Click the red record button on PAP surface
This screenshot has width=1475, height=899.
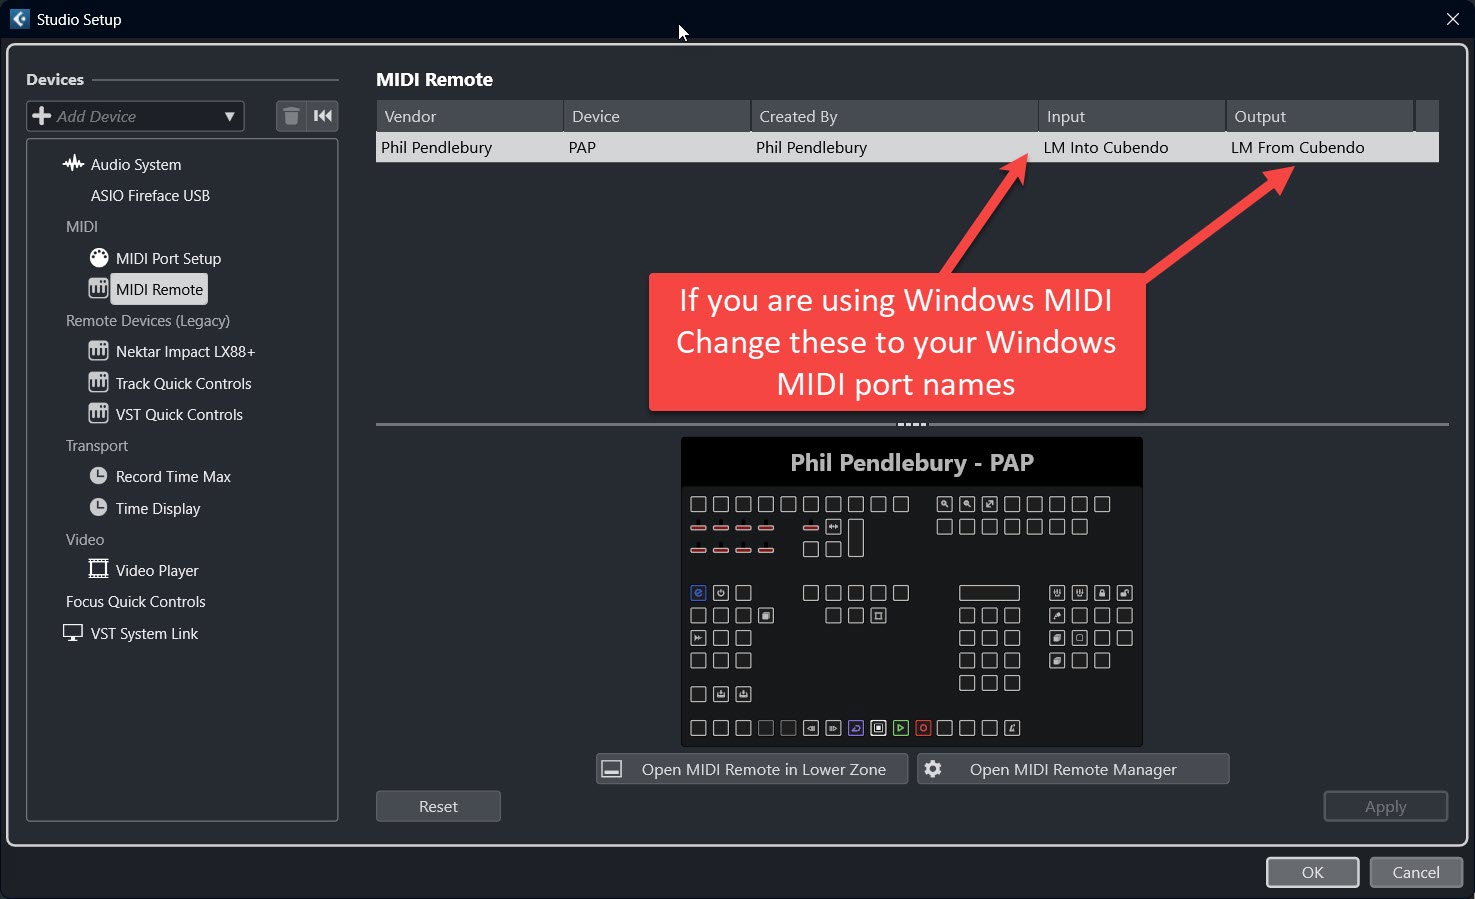point(923,728)
